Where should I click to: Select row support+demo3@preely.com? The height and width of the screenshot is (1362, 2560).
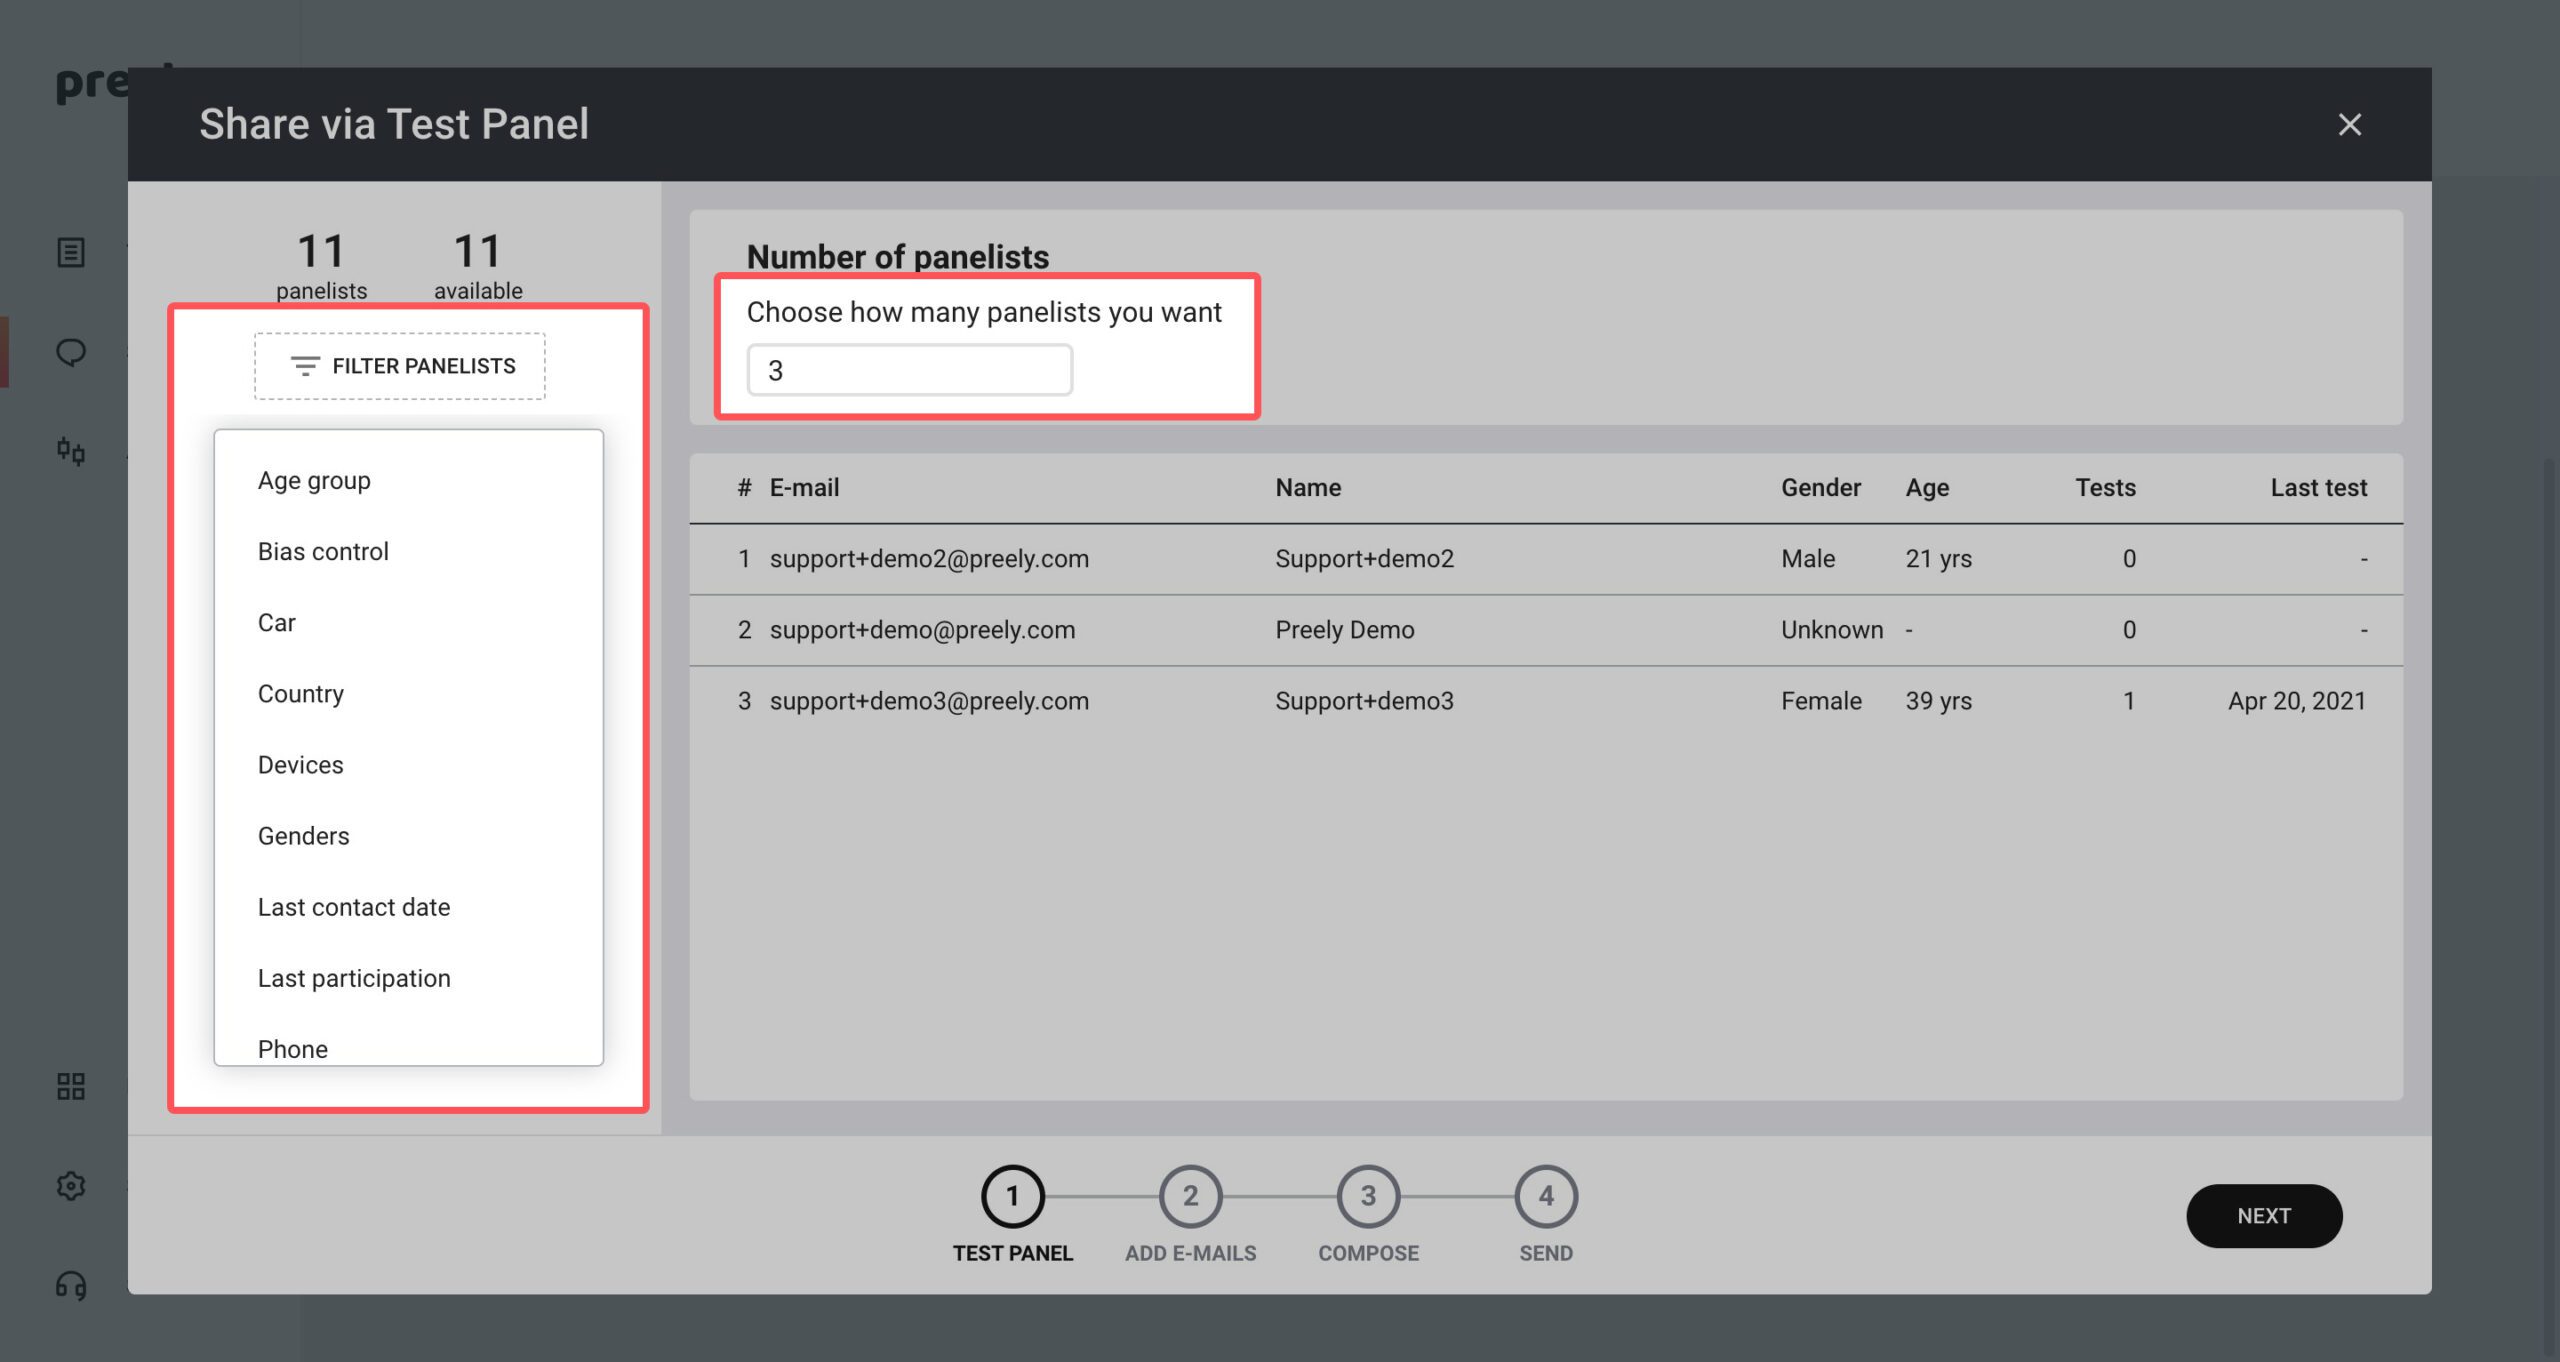pos(1546,701)
